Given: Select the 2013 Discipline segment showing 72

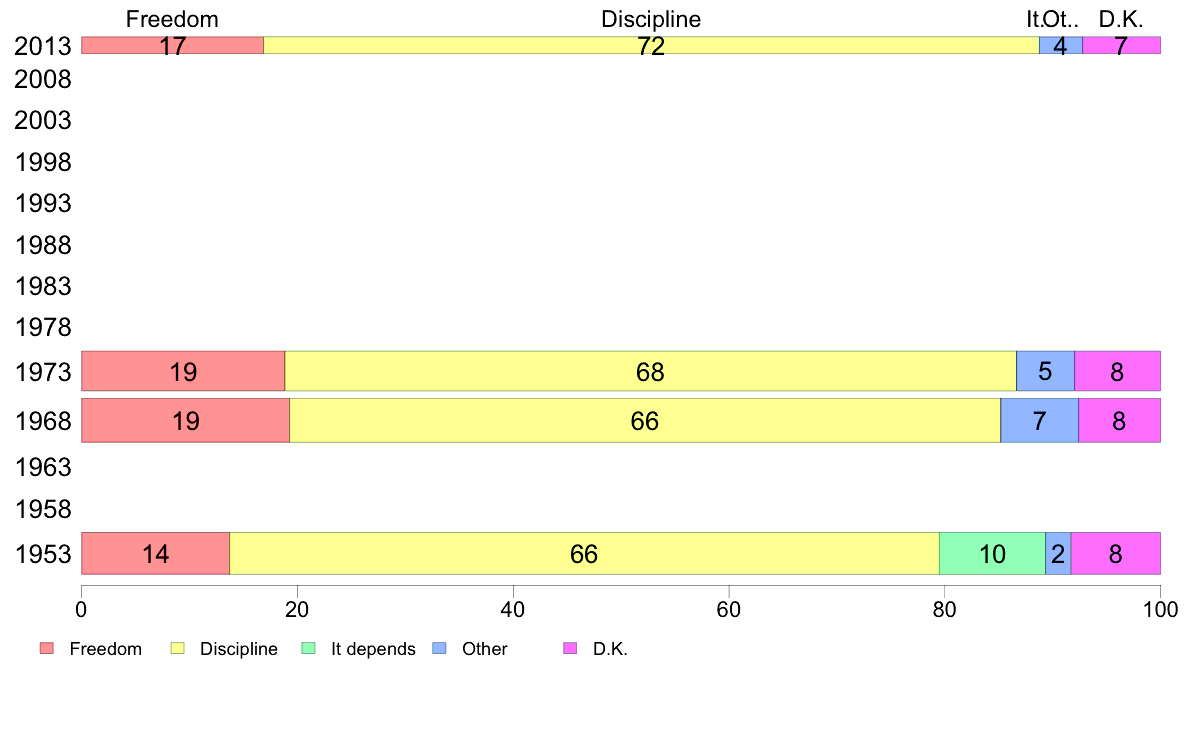Looking at the screenshot, I should [651, 45].
